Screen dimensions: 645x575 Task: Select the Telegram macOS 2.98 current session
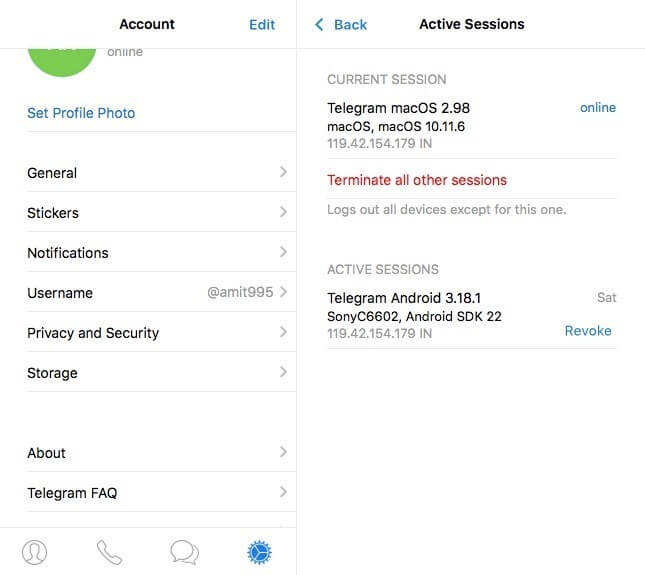click(x=471, y=125)
